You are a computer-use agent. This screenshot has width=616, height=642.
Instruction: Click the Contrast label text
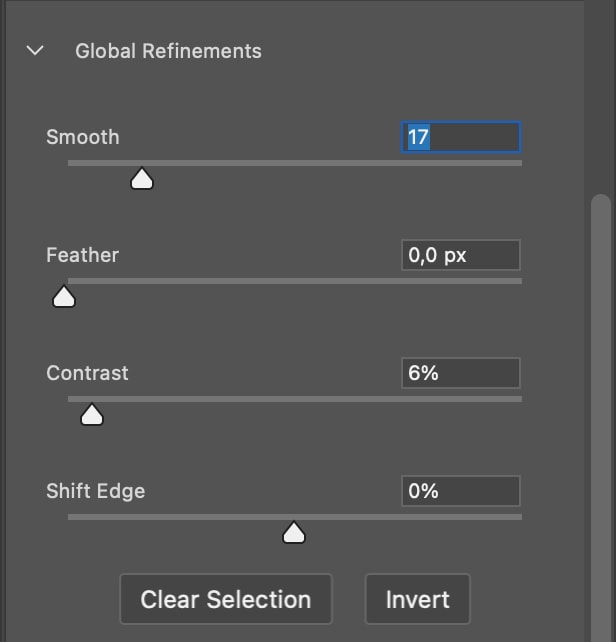point(88,373)
